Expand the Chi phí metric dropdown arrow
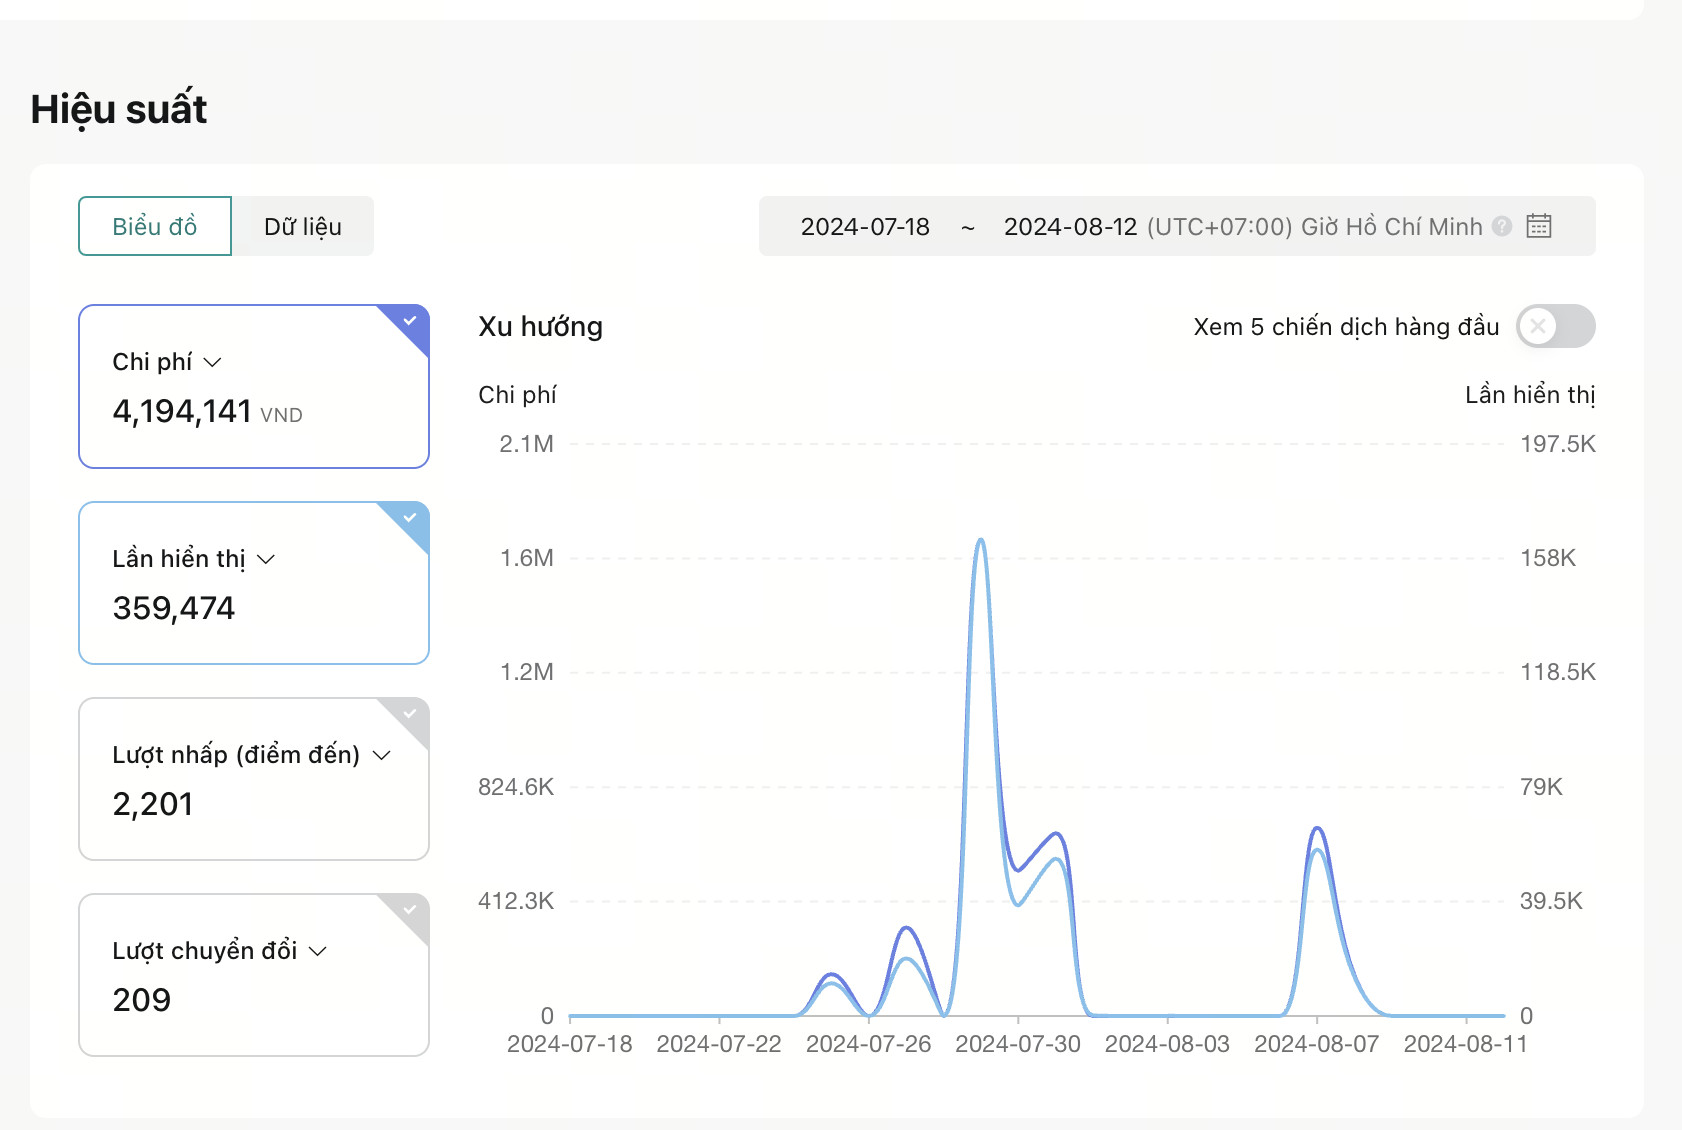 (212, 362)
